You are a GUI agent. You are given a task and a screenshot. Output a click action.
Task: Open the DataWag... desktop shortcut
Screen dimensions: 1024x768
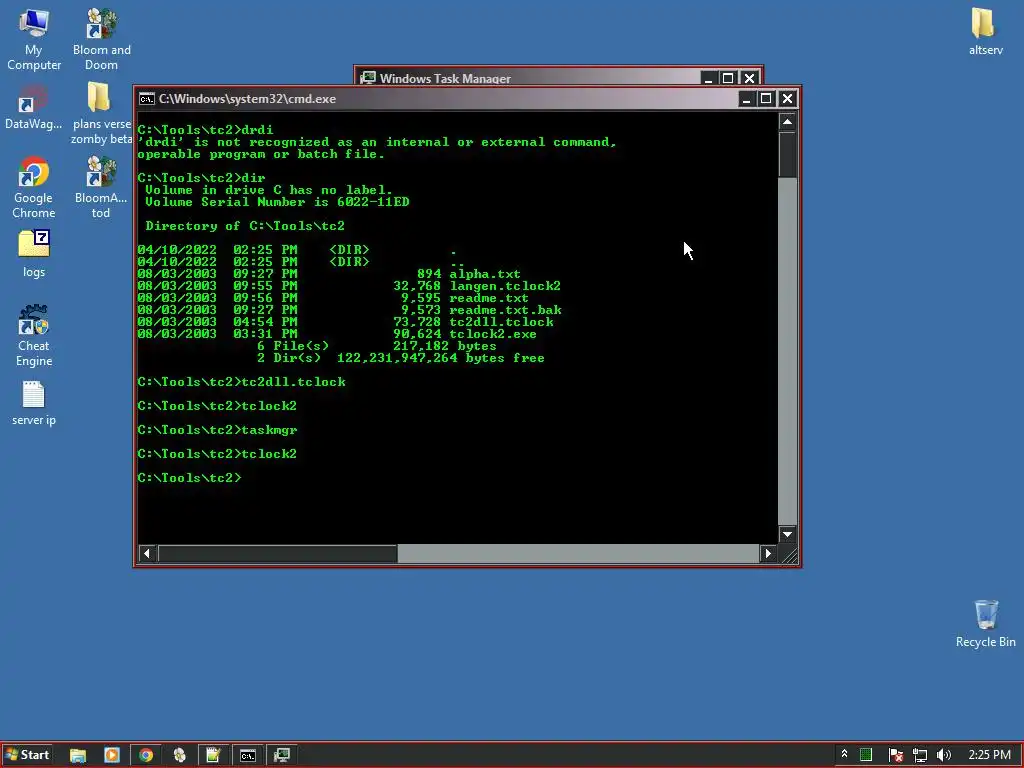pos(34,108)
